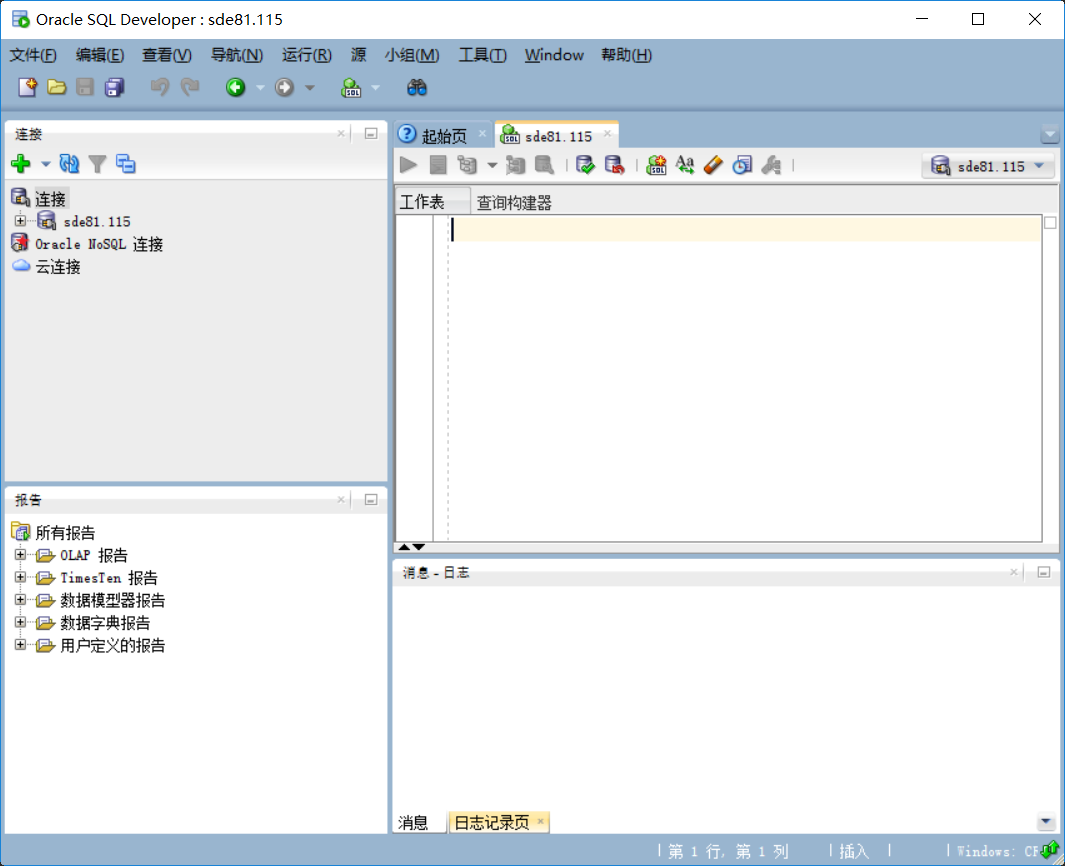Image resolution: width=1065 pixels, height=866 pixels.
Task: Switch to the 查询构建器 tab
Action: [x=514, y=202]
